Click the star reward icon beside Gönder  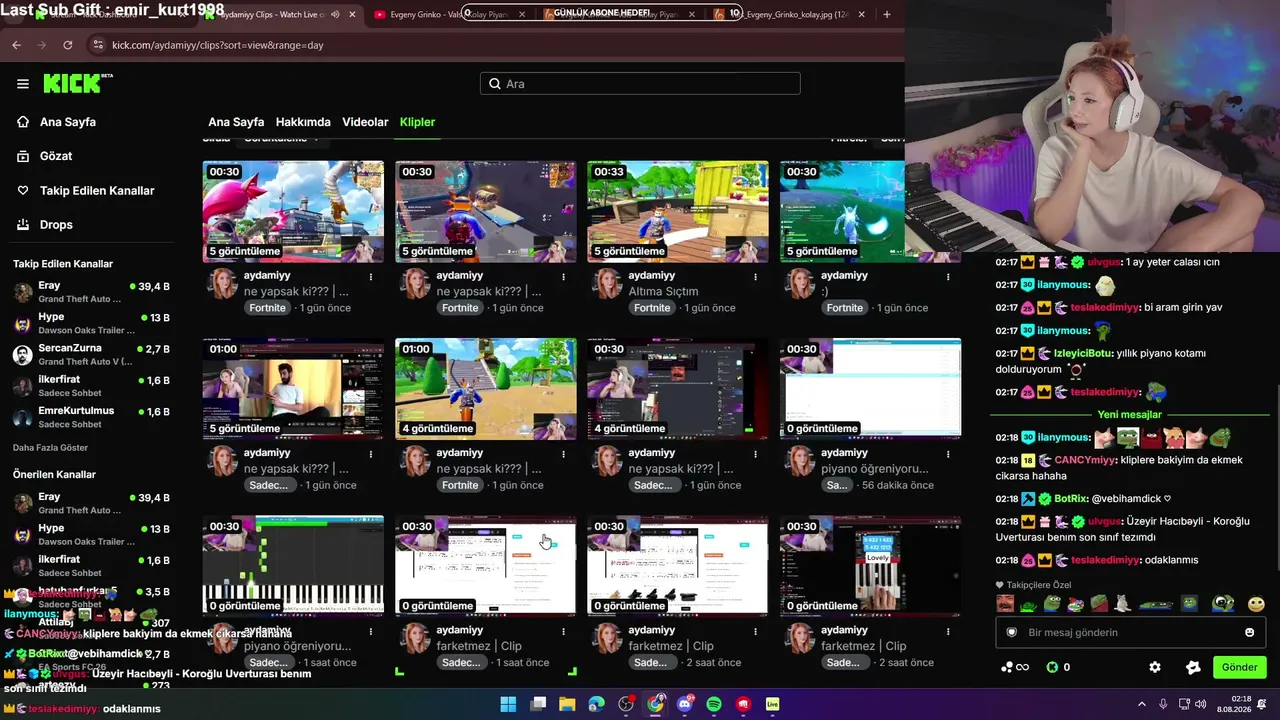pyautogui.click(x=1192, y=667)
